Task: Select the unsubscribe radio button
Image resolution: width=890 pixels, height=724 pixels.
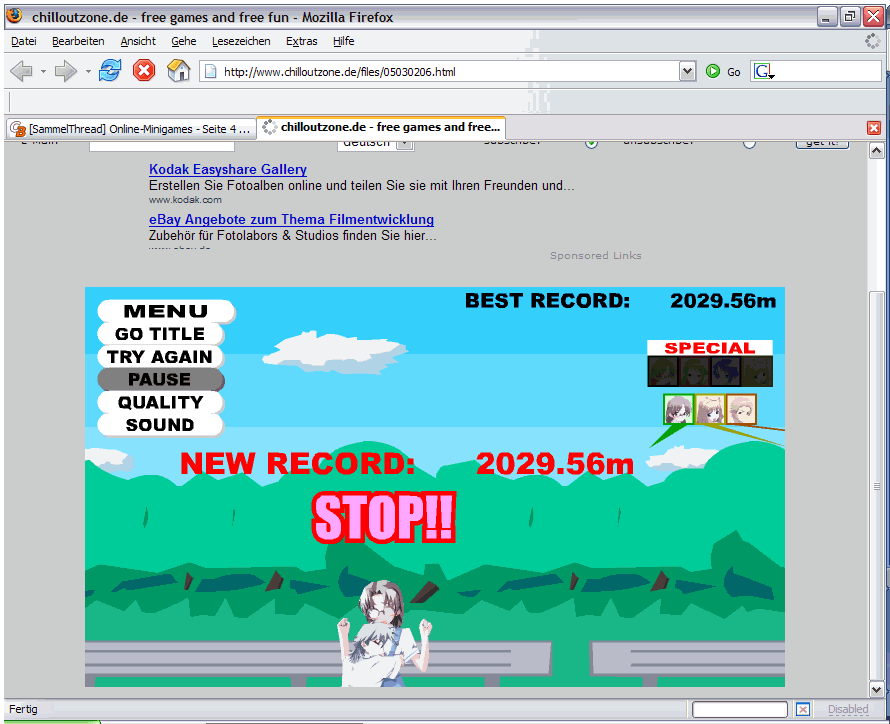Action: (749, 143)
